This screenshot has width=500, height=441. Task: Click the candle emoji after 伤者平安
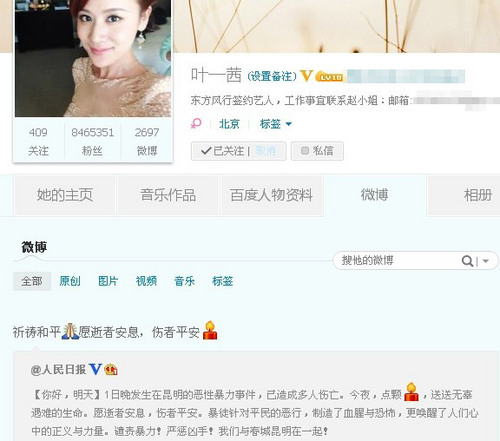point(210,330)
